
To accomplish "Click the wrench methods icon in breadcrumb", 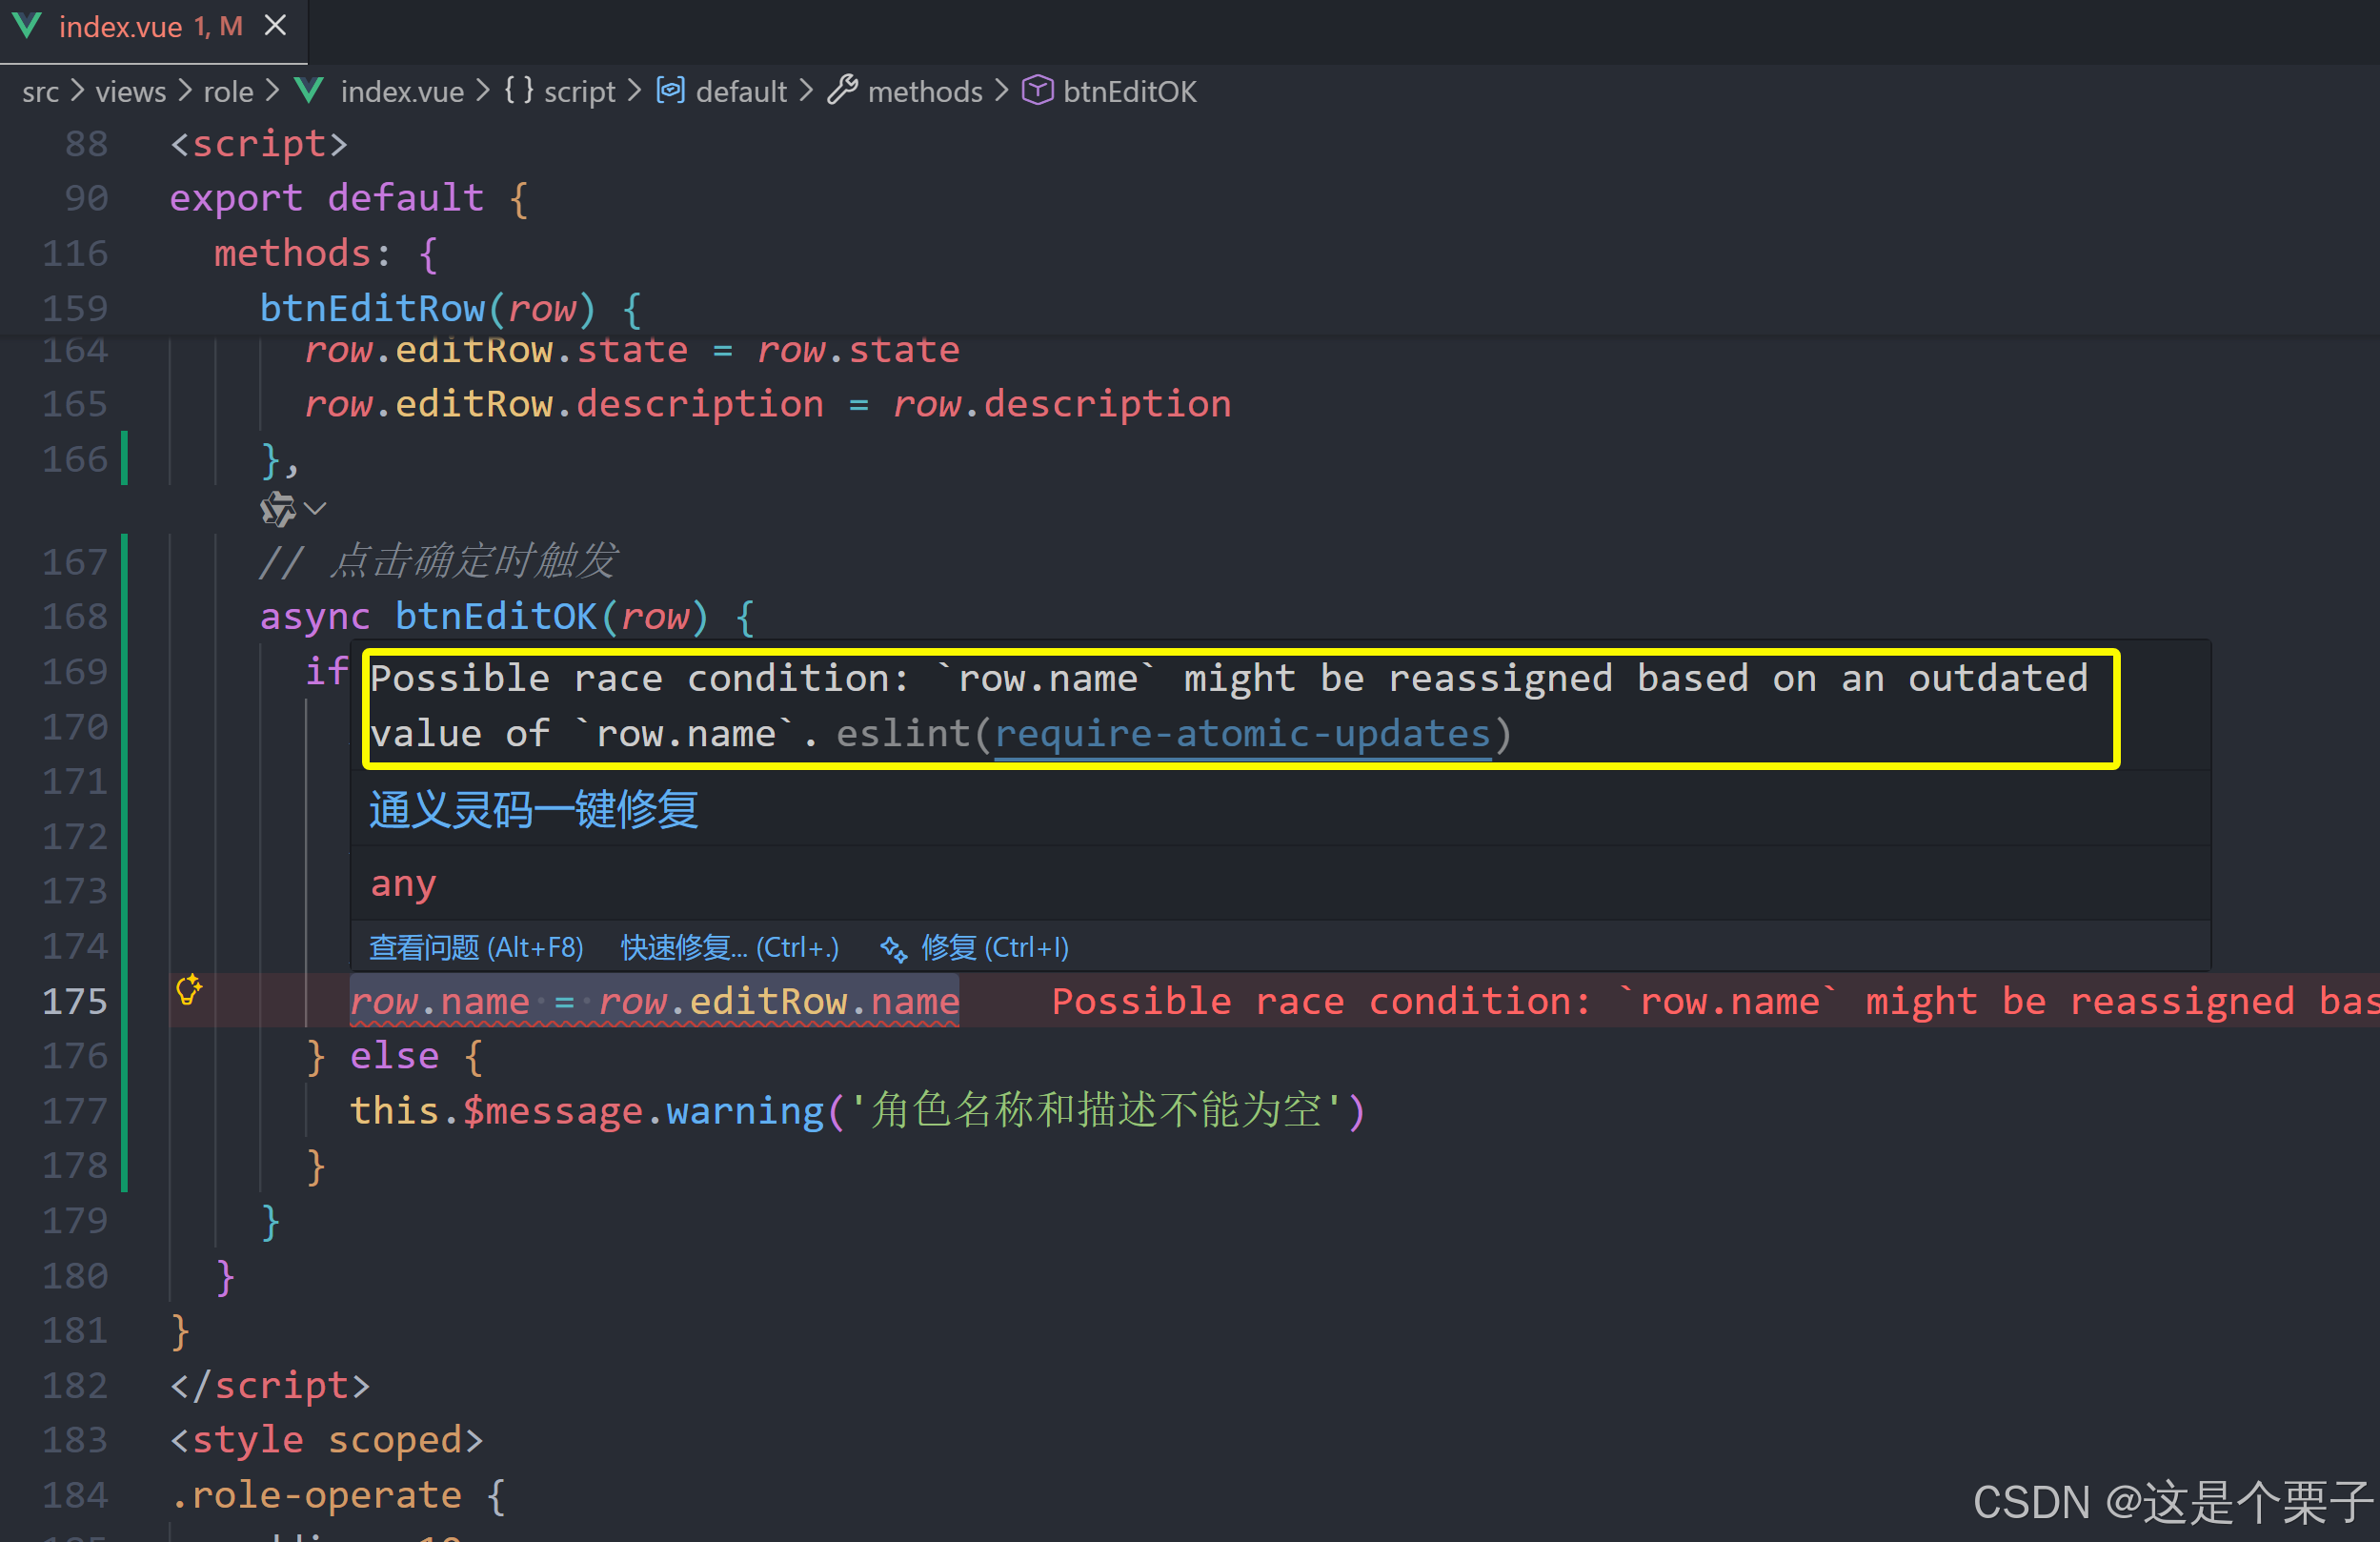I will tap(842, 91).
